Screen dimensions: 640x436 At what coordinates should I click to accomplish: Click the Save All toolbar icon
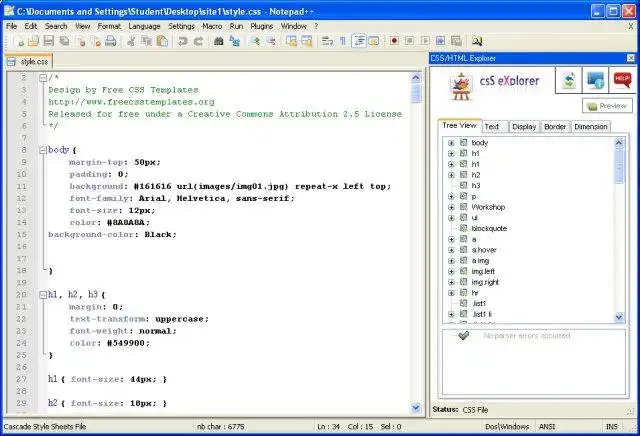(64, 41)
